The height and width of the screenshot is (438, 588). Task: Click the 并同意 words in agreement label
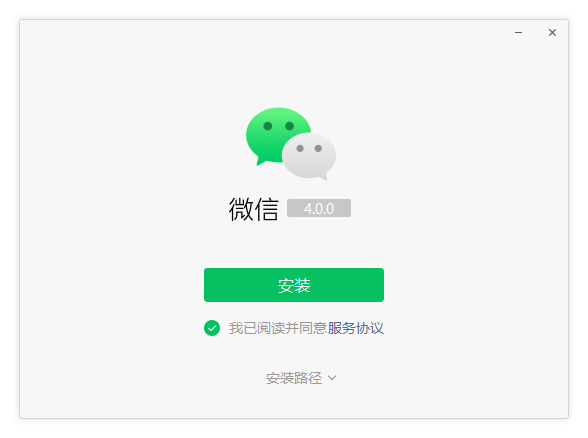click(x=306, y=328)
